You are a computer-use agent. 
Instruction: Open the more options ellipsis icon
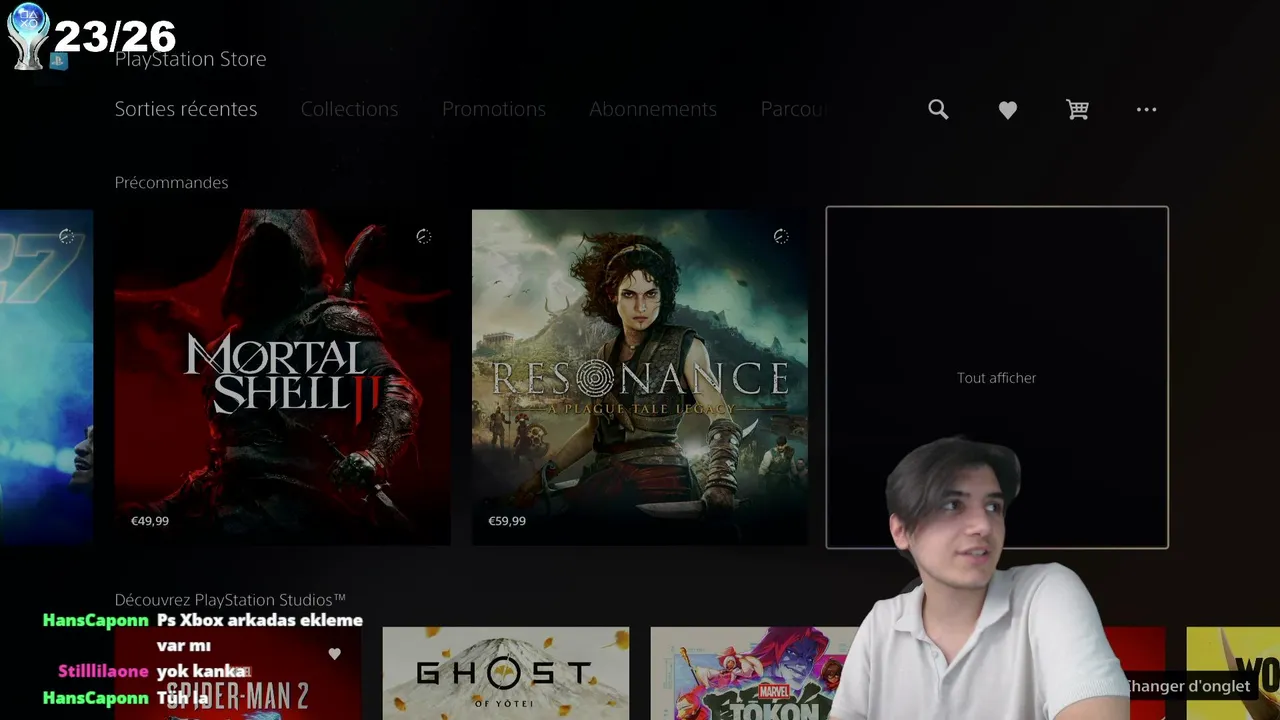(x=1146, y=110)
